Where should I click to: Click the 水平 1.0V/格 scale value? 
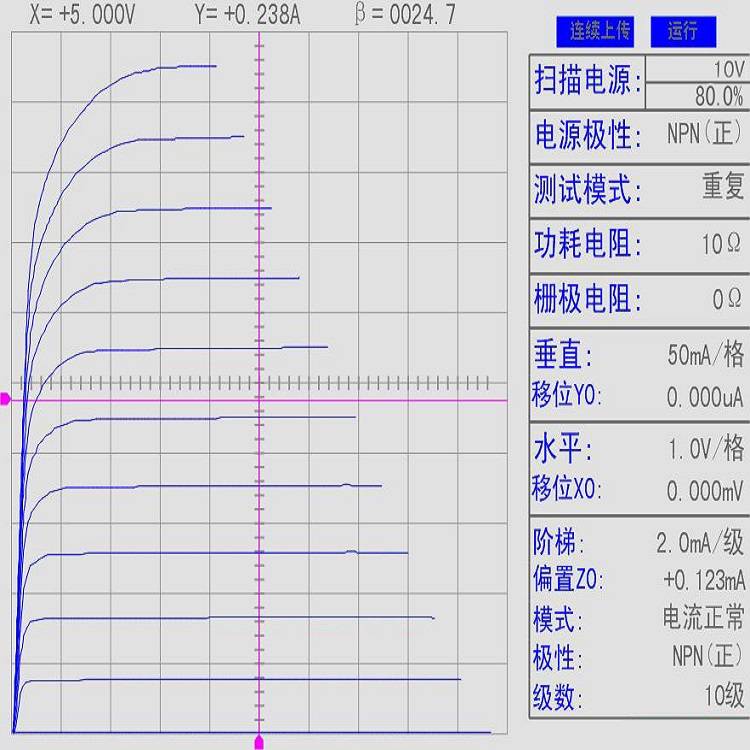pyautogui.click(x=705, y=448)
